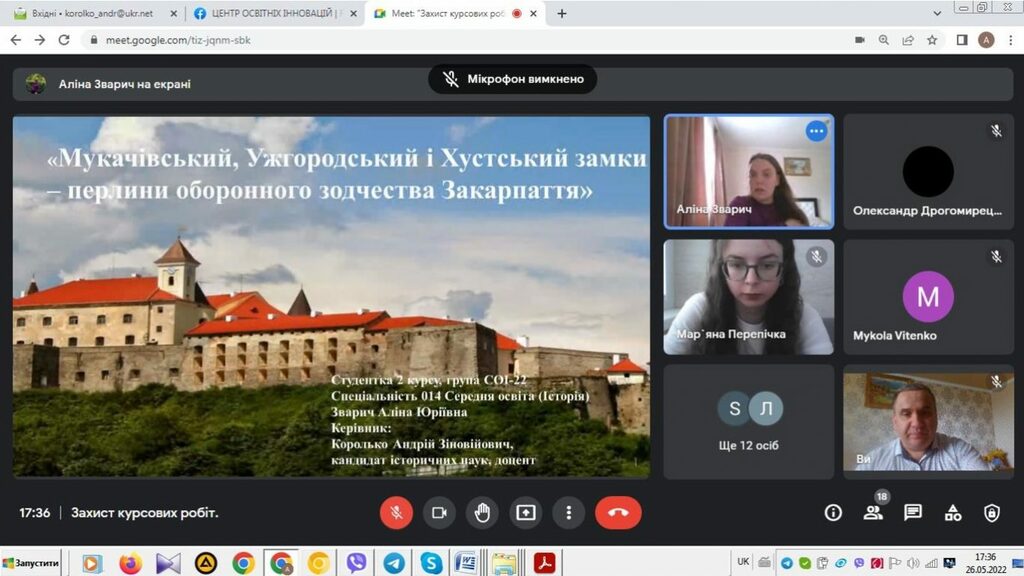Bookmark this page with the star icon
This screenshot has height=576, width=1024.
point(932,40)
